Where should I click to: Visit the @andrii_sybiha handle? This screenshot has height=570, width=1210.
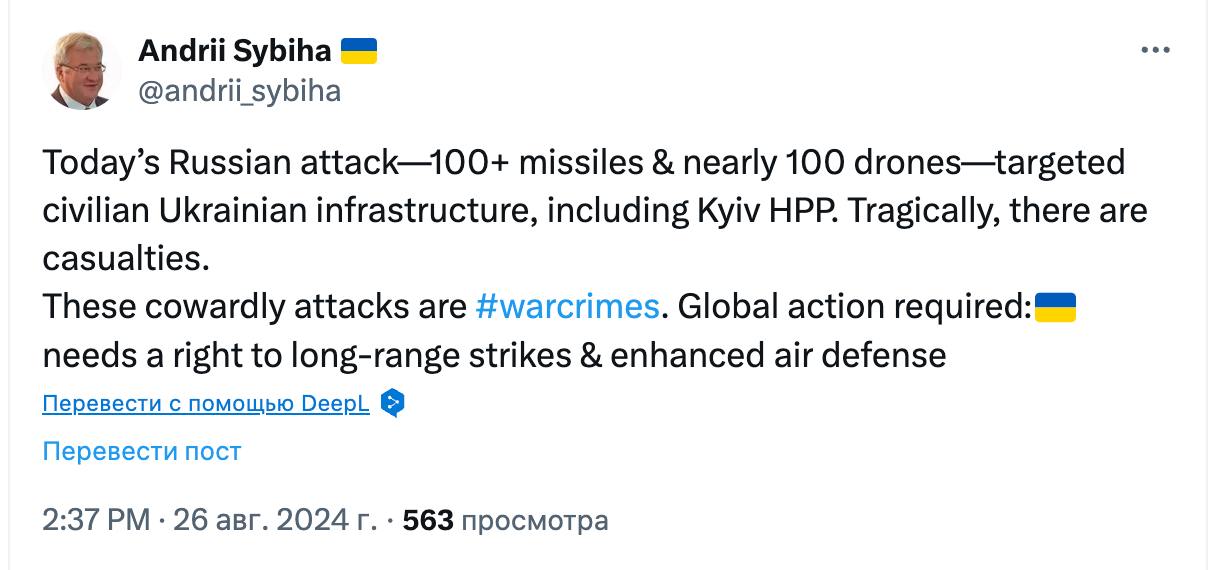pos(239,91)
